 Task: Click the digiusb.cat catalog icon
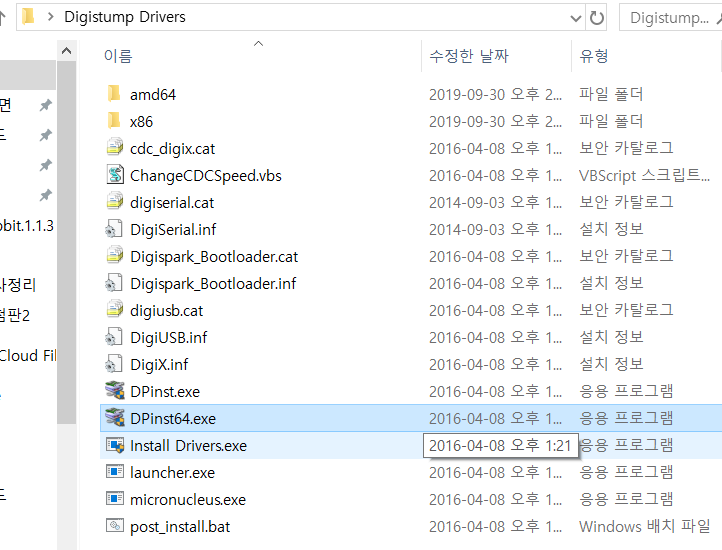click(114, 310)
